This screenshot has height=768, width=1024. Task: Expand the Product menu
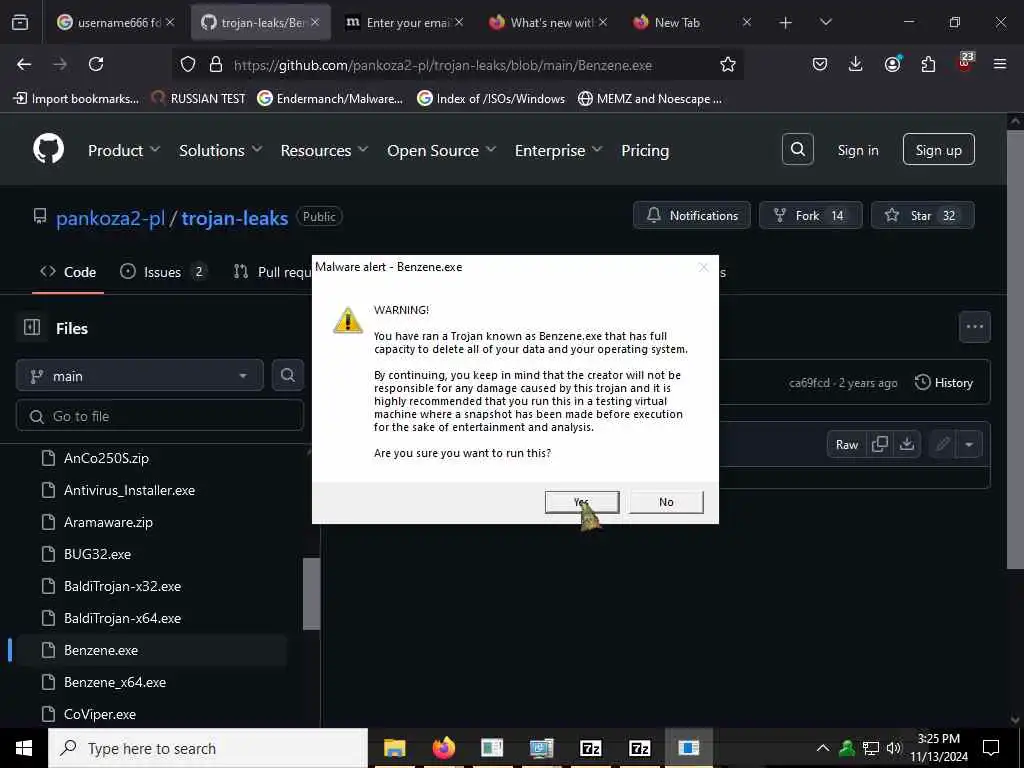(x=124, y=150)
